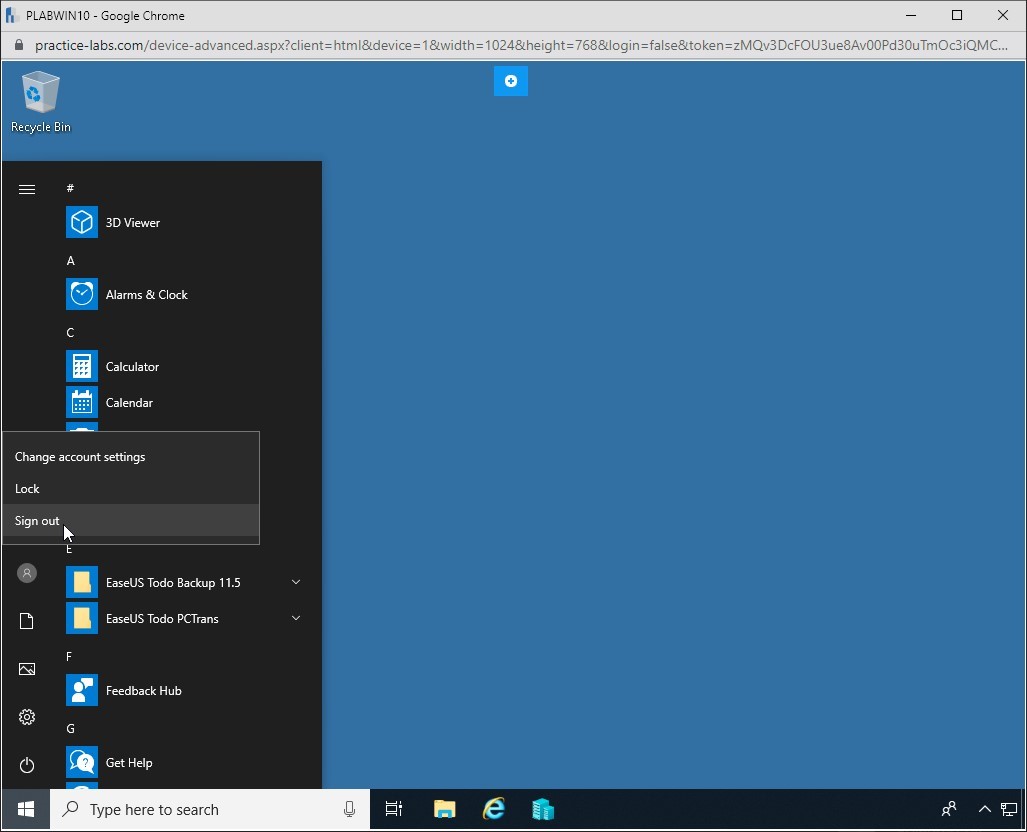This screenshot has height=832, width=1027.
Task: Select Sign out from the account menu
Action: 131,521
